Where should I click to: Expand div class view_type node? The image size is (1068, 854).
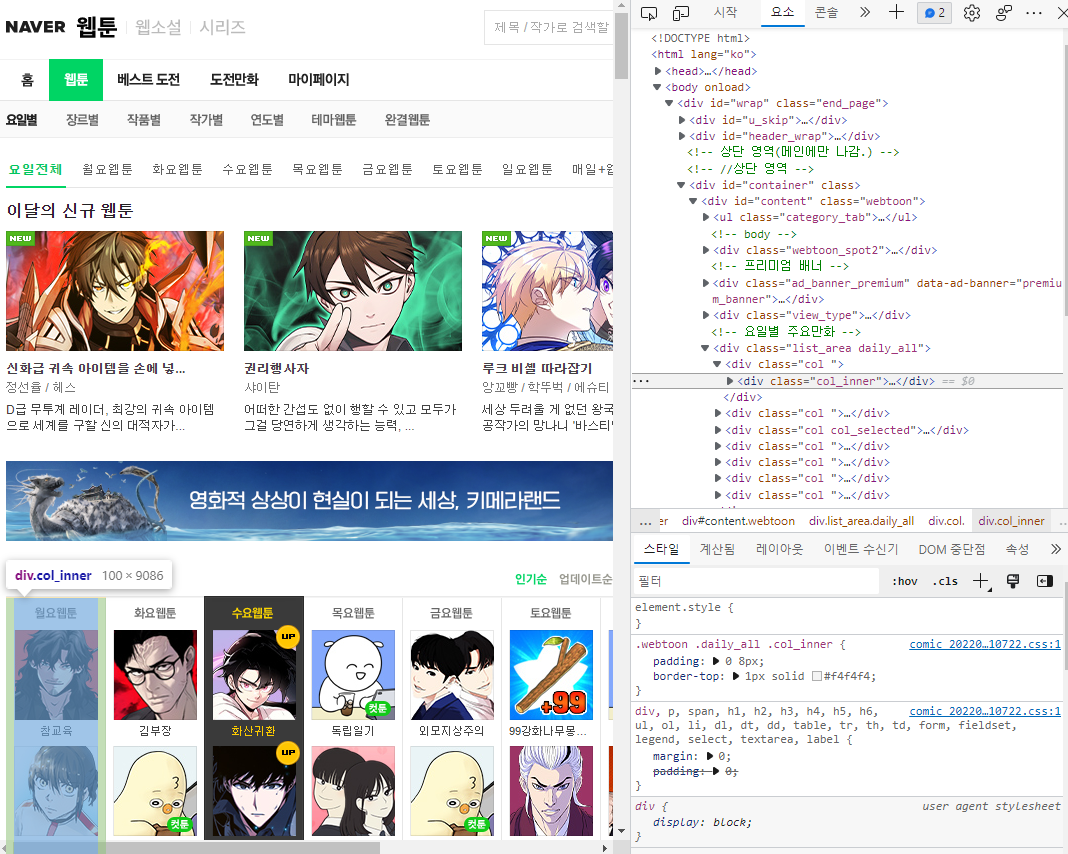(706, 315)
